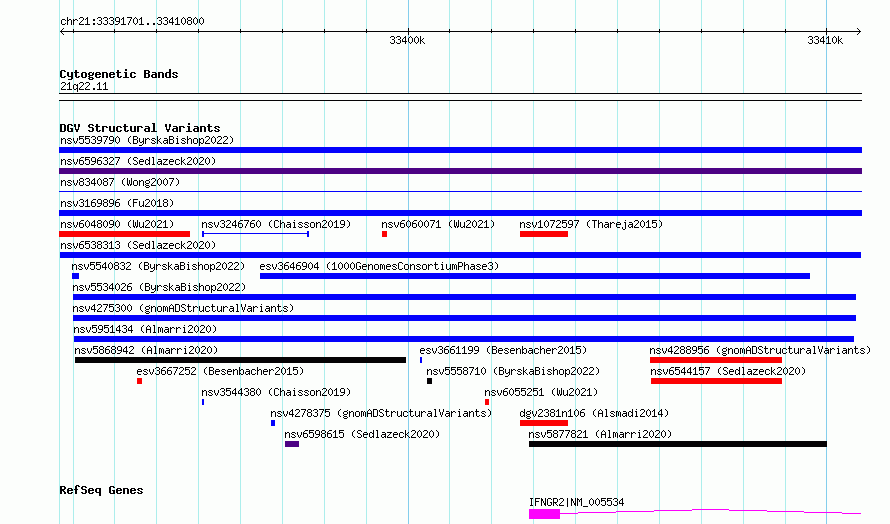The image size is (890, 524).
Task: Click the small blue nsv4278375 marker
Action: [273, 423]
